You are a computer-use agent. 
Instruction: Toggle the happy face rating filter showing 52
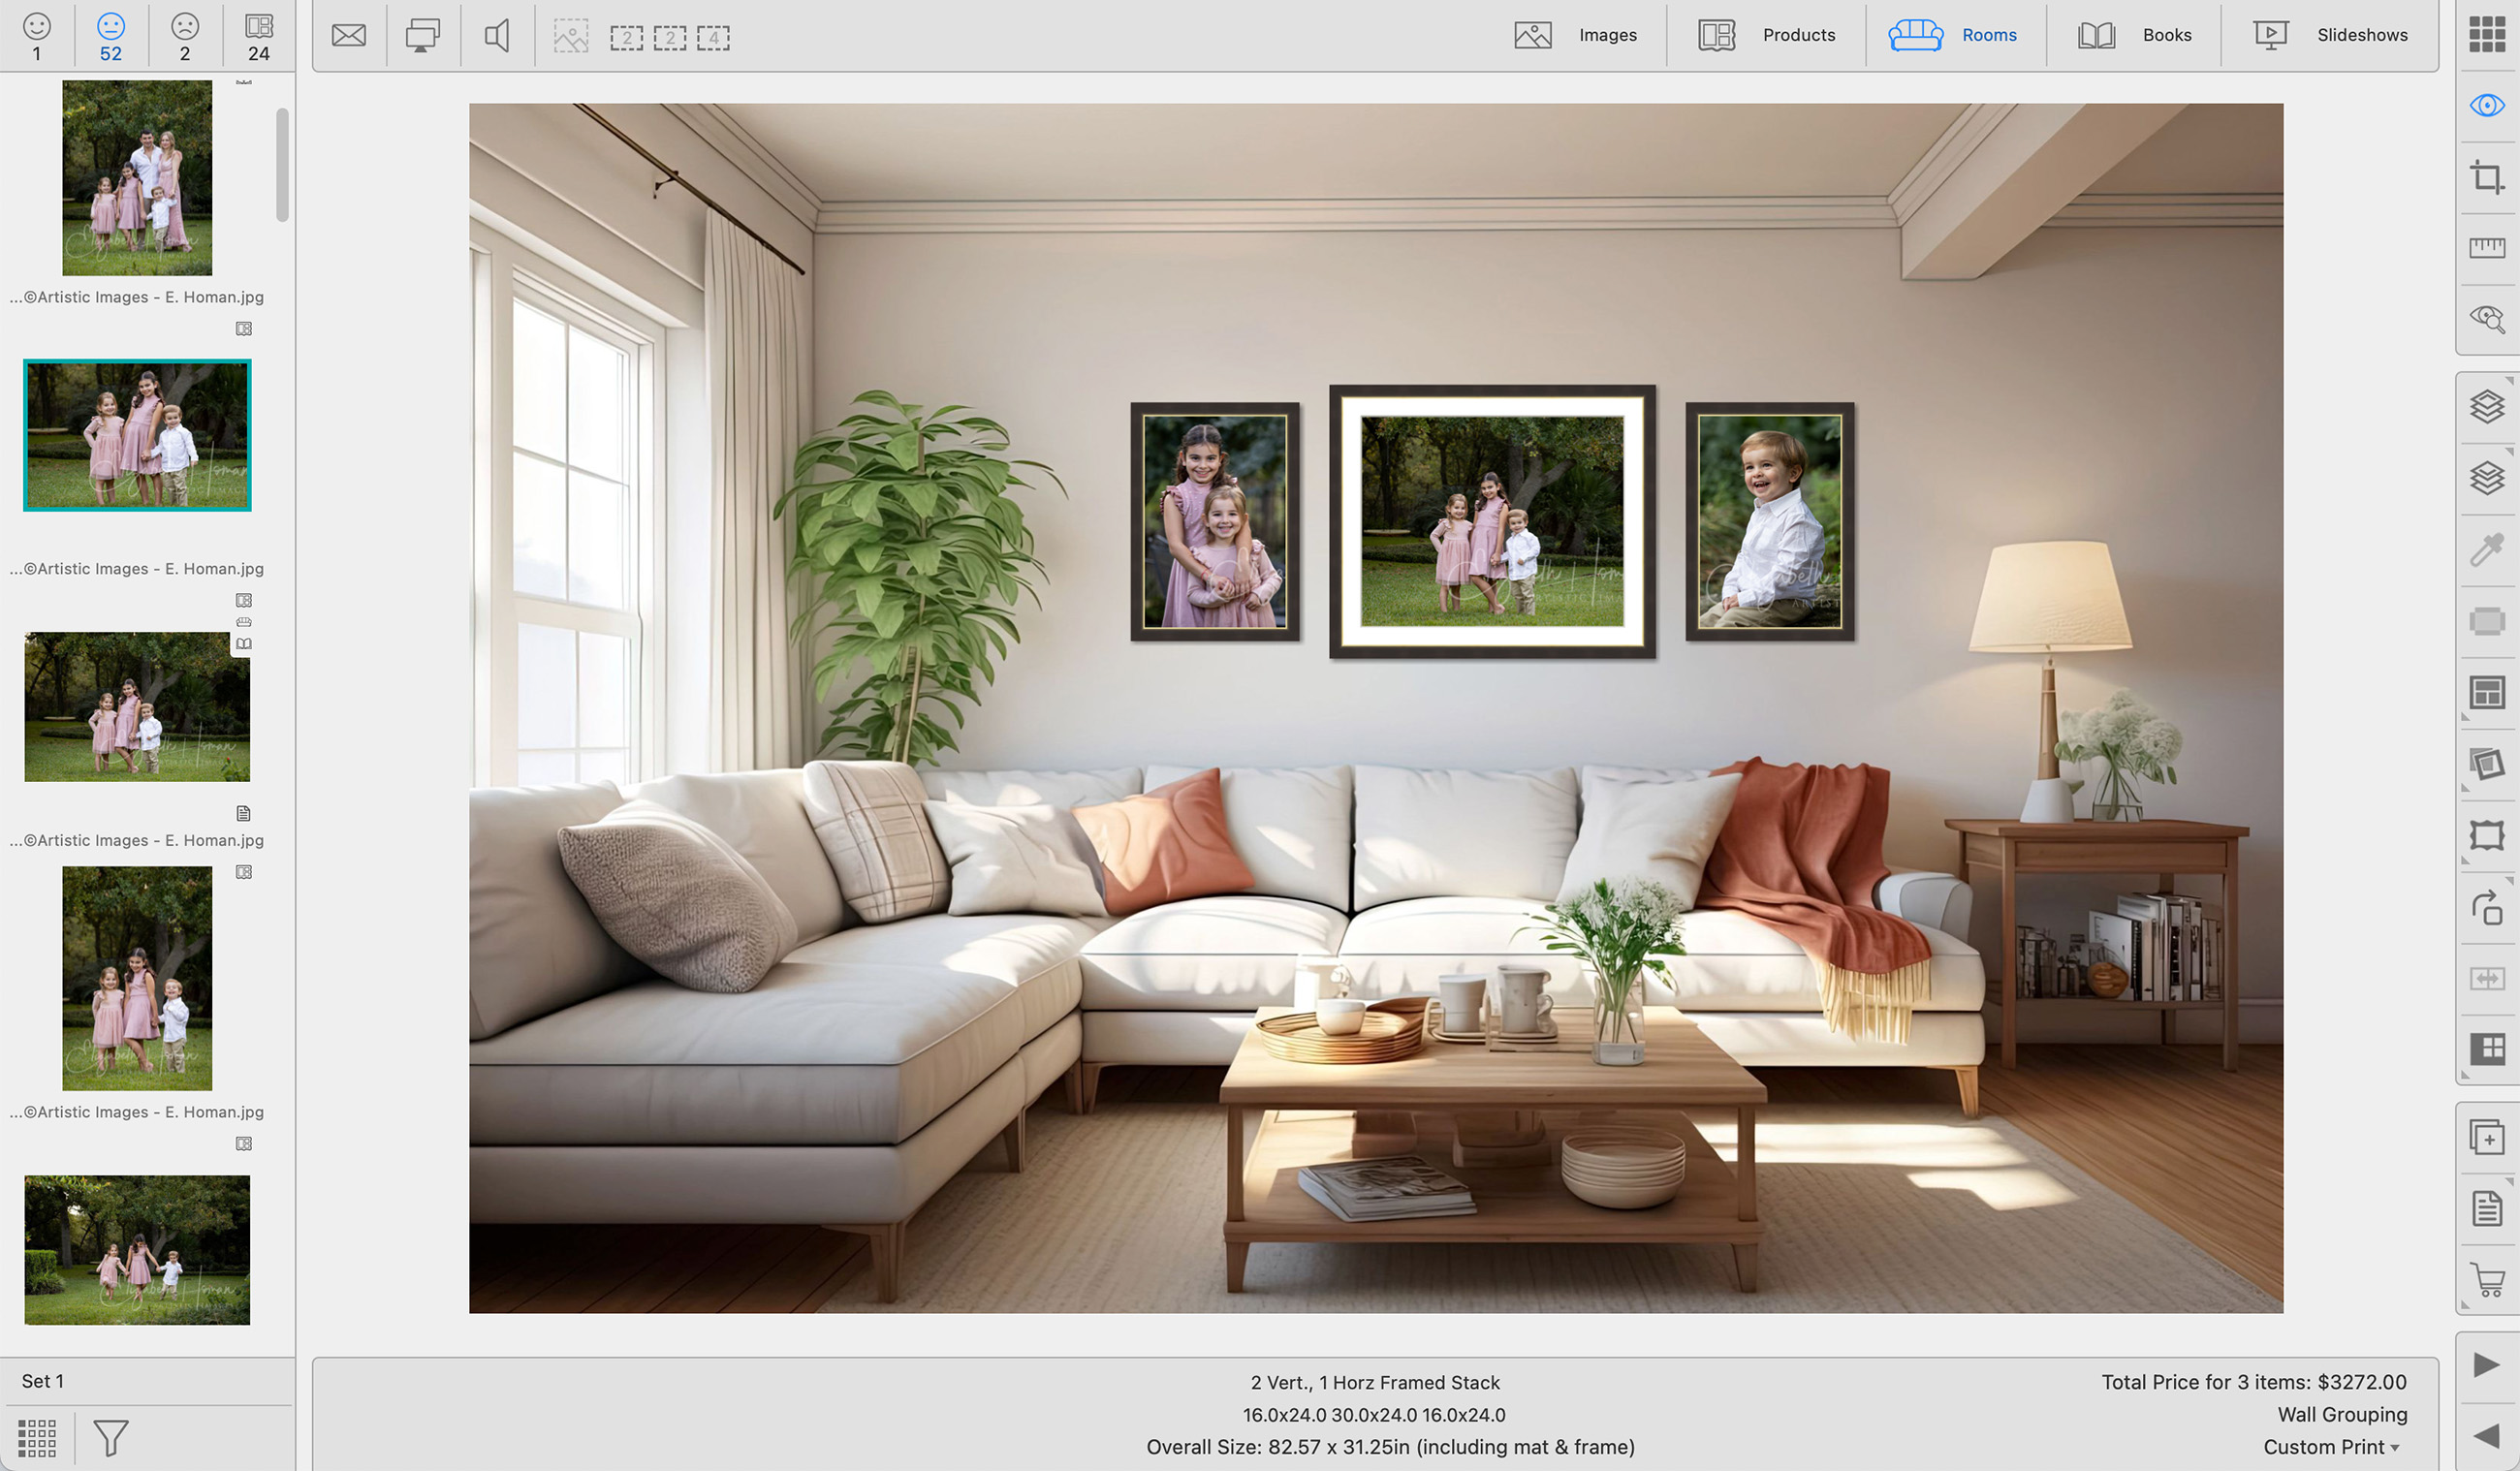(x=110, y=36)
